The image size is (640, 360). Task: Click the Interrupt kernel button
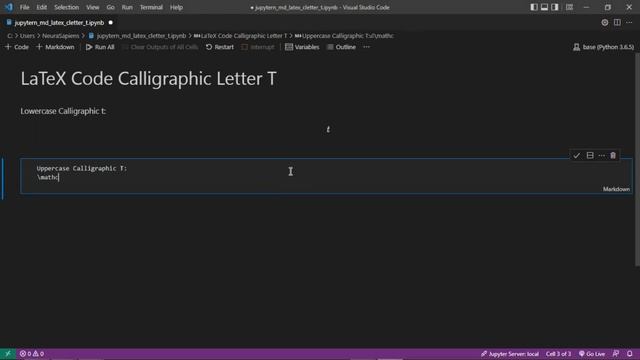pos(258,47)
